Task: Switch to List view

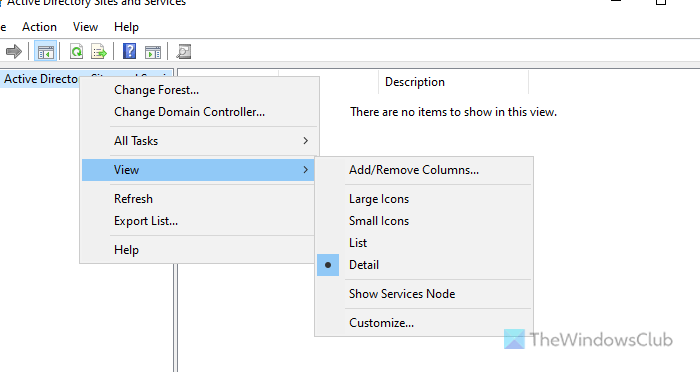Action: click(424, 242)
